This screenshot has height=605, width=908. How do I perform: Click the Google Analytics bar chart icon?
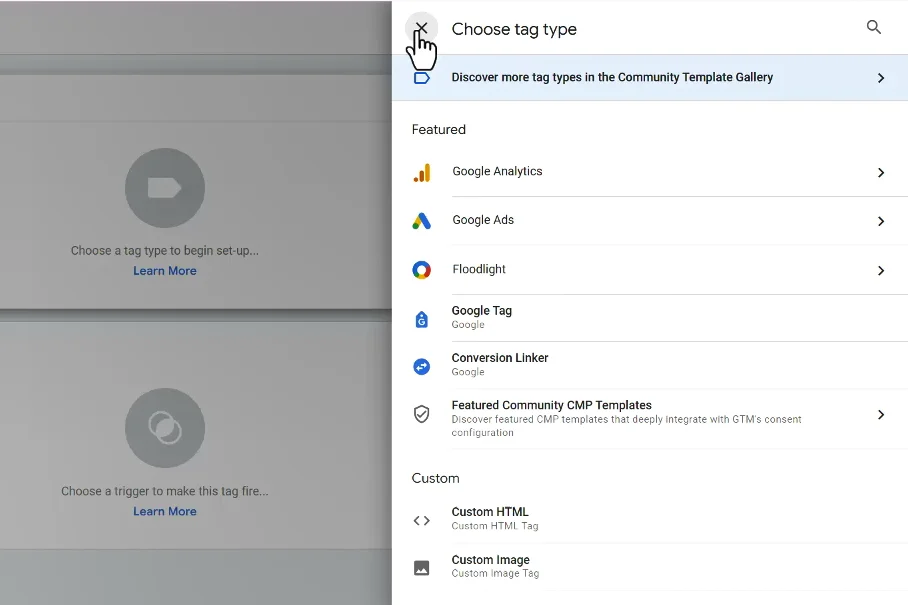[422, 173]
